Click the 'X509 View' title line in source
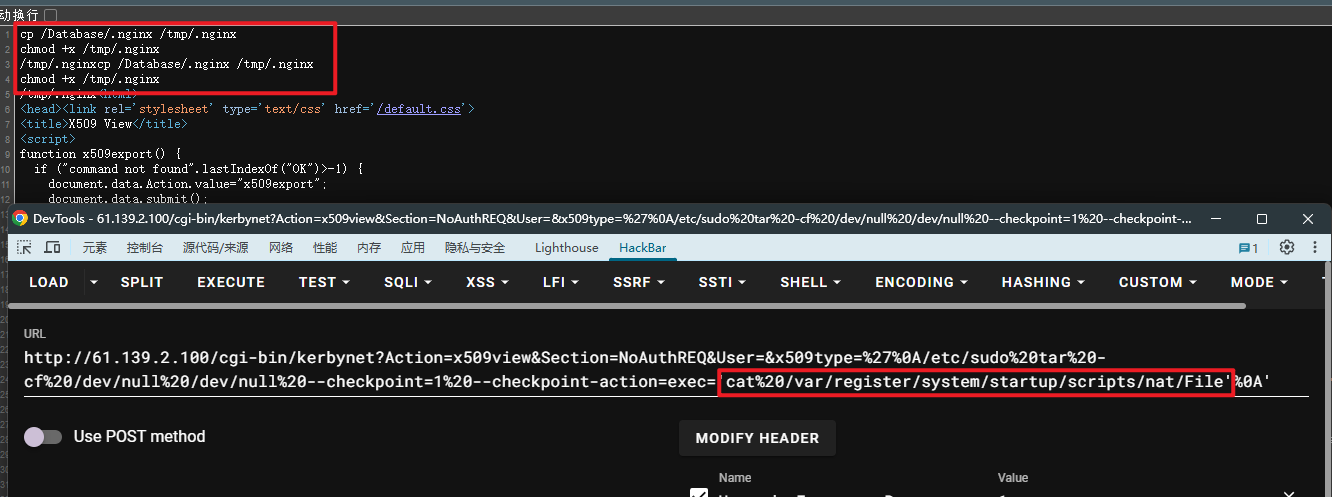The image size is (1332, 497). pos(103,124)
